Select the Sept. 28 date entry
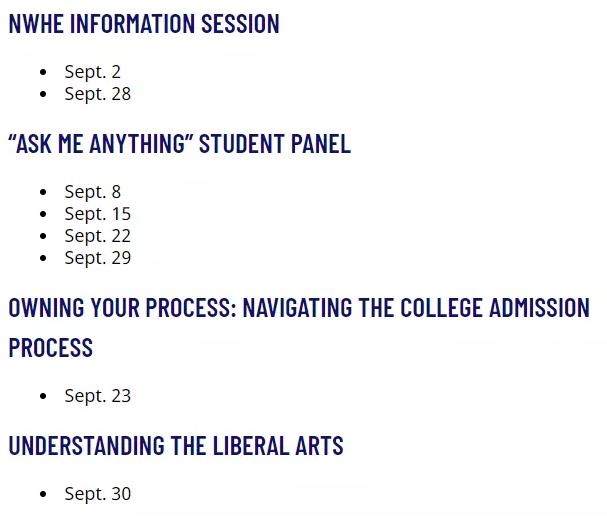 pyautogui.click(x=98, y=94)
